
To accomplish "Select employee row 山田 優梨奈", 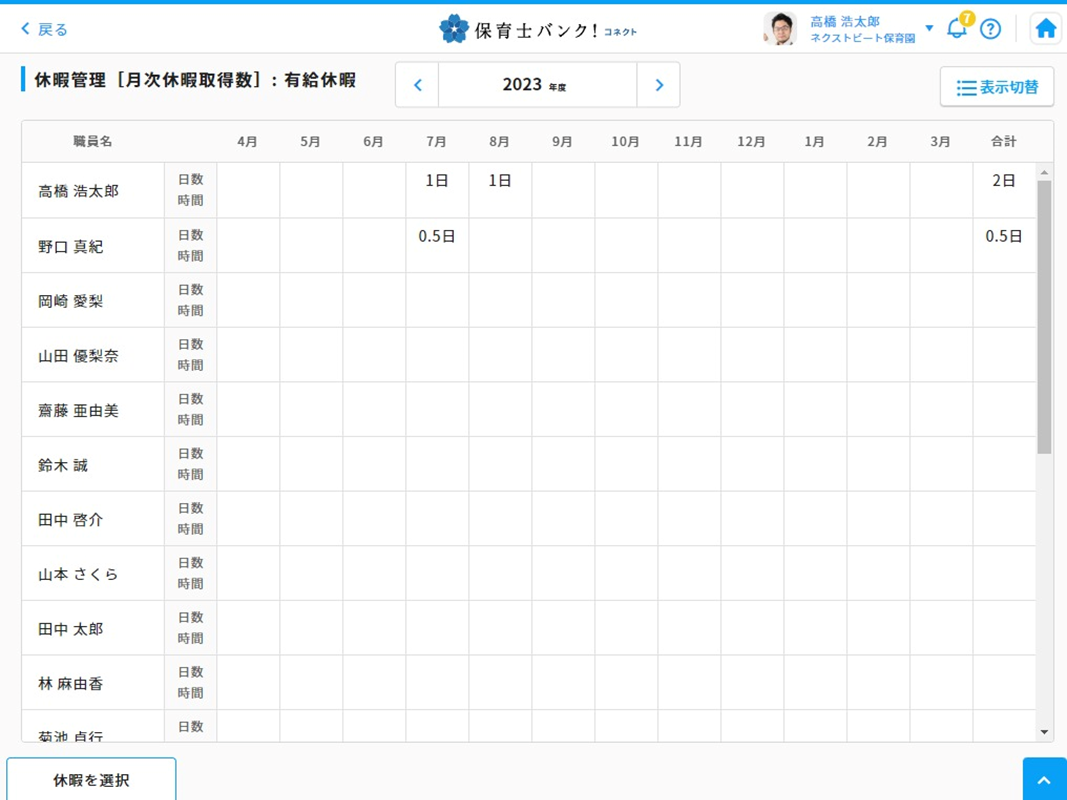I will pos(79,356).
